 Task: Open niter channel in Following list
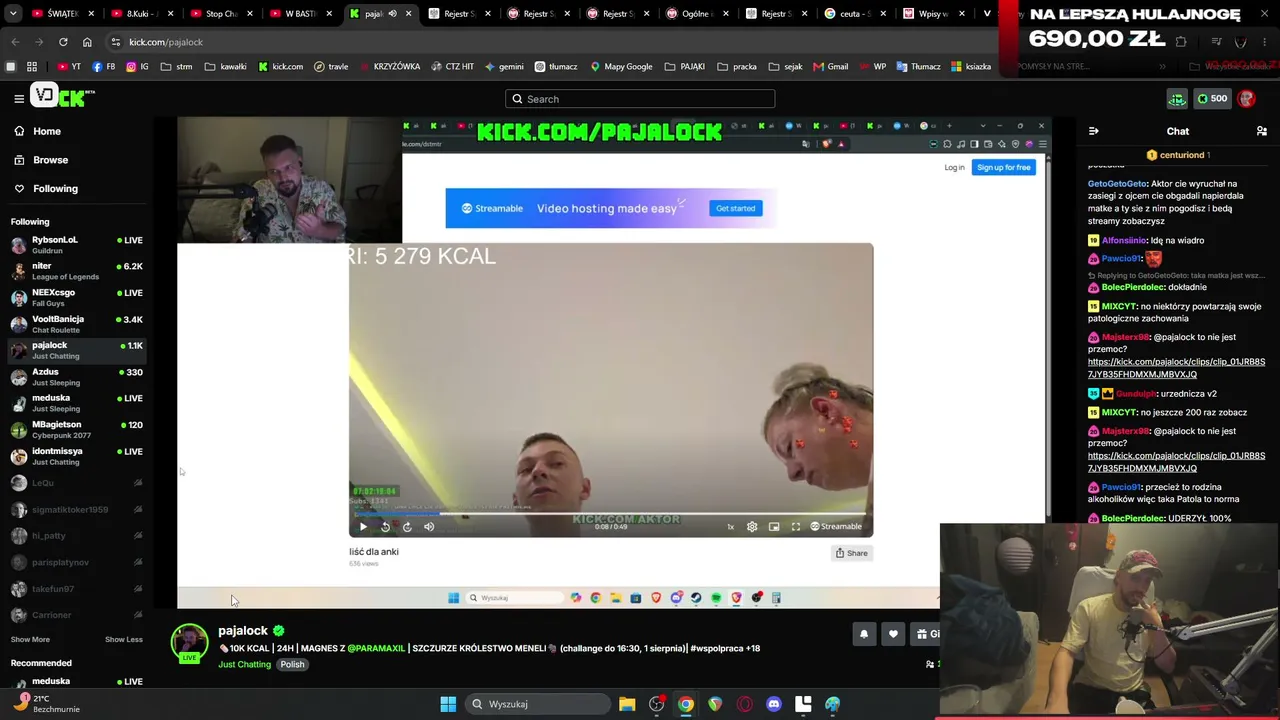coord(77,271)
